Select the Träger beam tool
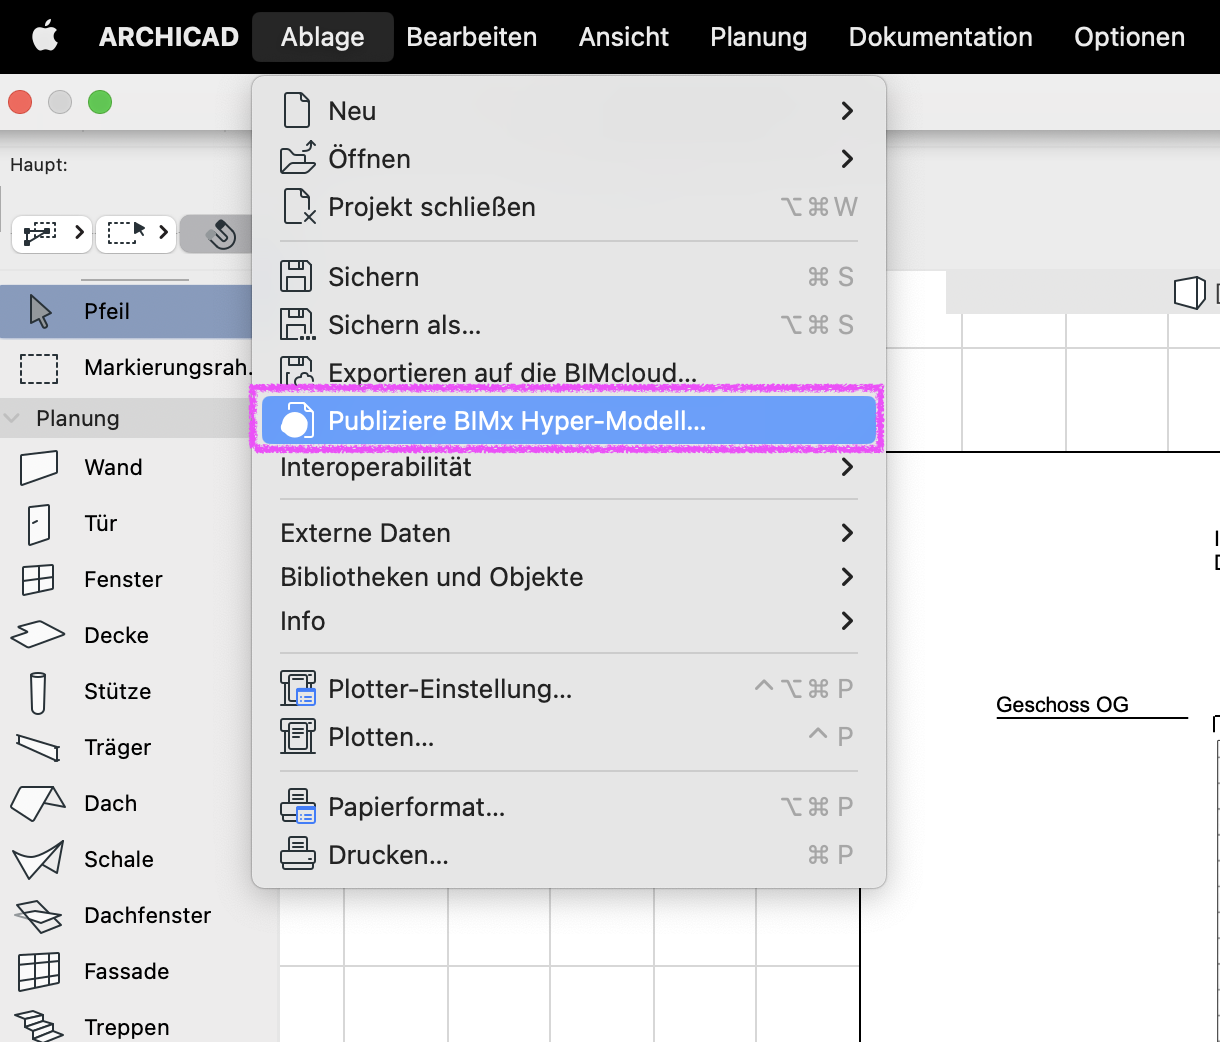The image size is (1220, 1042). [126, 747]
